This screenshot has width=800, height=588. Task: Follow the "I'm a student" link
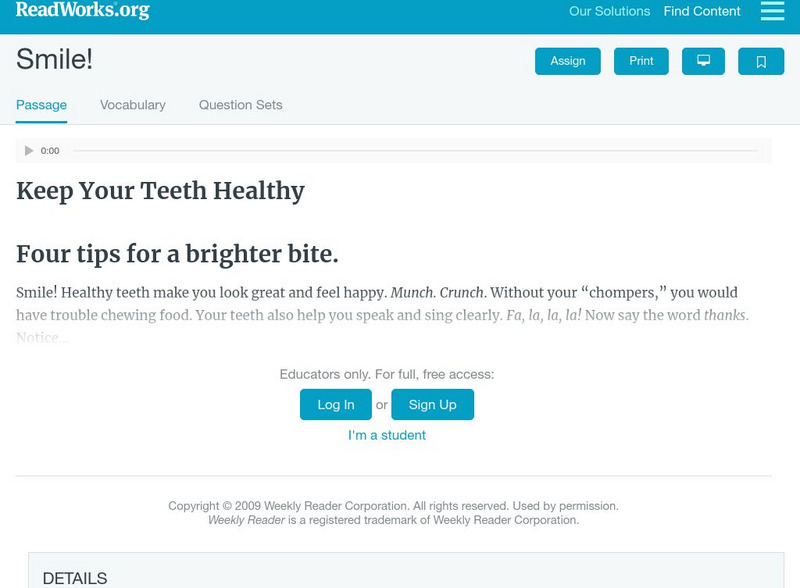tap(387, 435)
